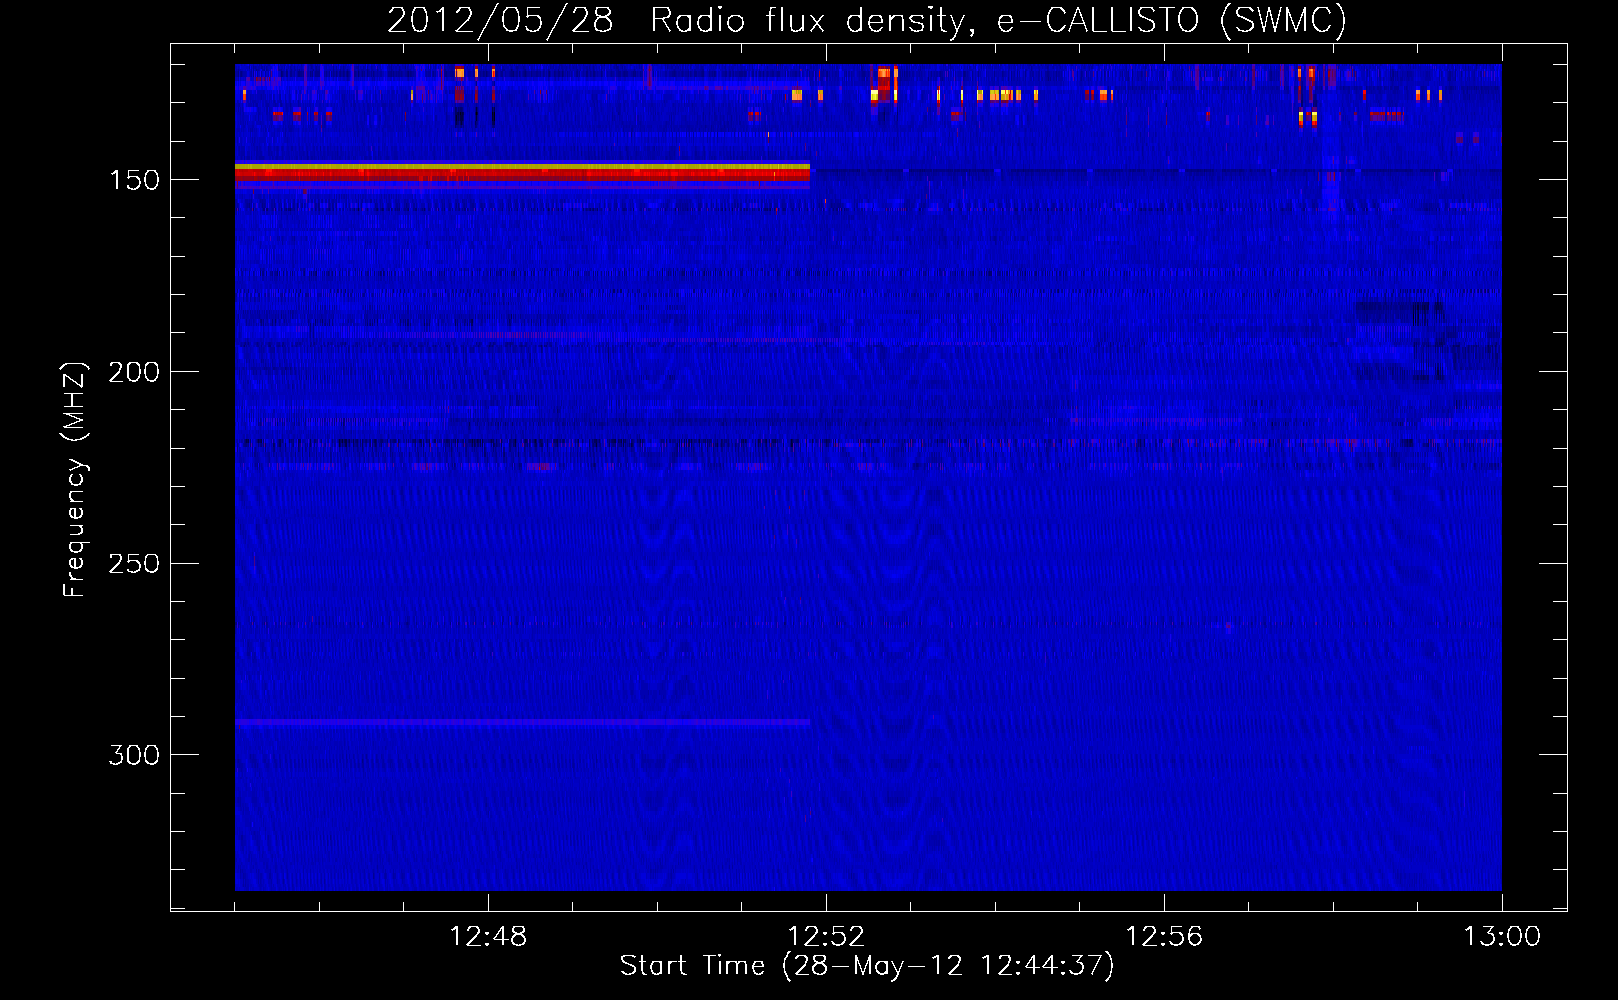Click the 250 frequency tick label
Image resolution: width=1618 pixels, height=1000 pixels.
[x=135, y=563]
